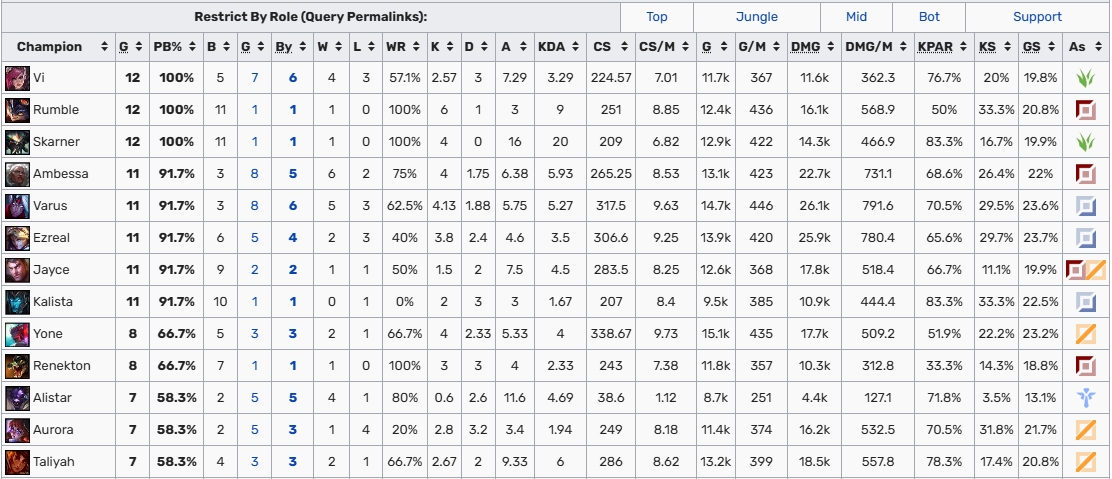The width and height of the screenshot is (1112, 479).
Task: Sort table by the DMG/M column
Action: [877, 47]
